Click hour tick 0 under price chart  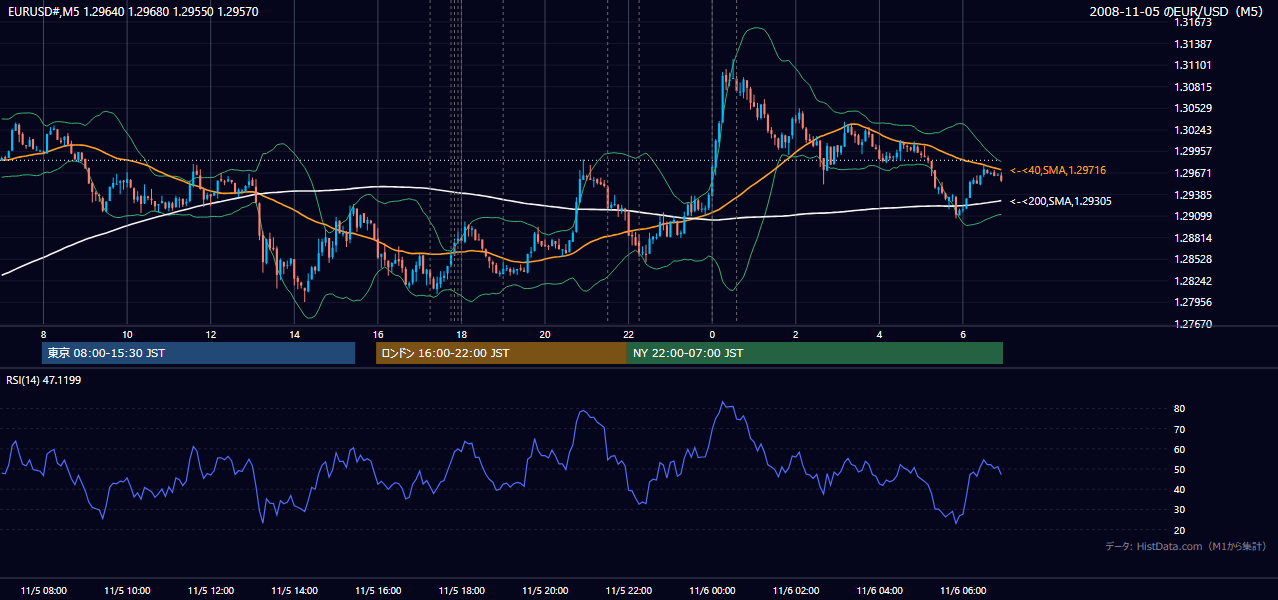(712, 334)
